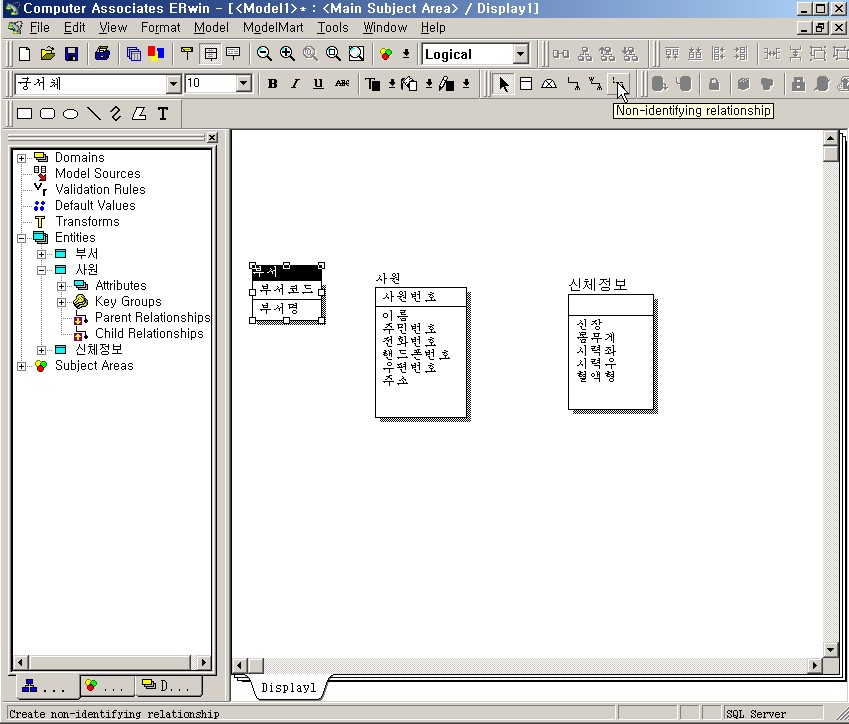Save the current model
This screenshot has width=849, height=724.
(x=71, y=54)
